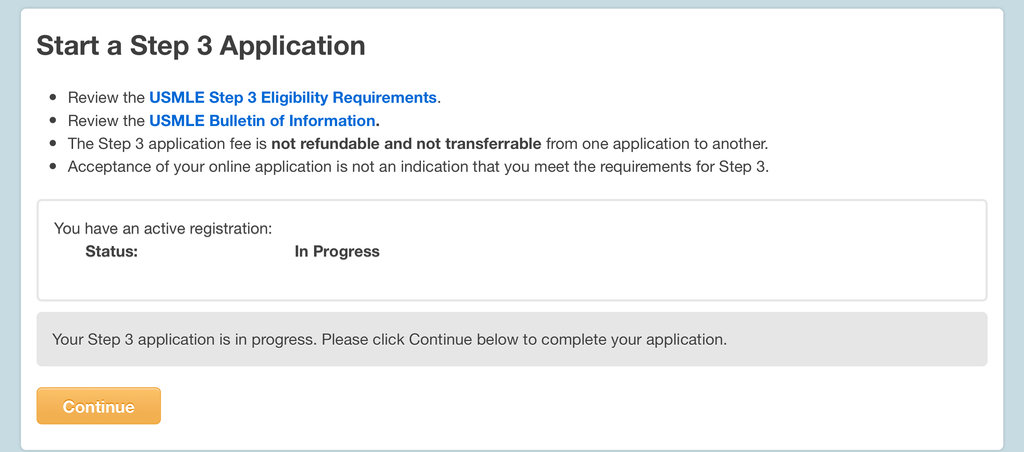The width and height of the screenshot is (1024, 452).
Task: Click the bullet before the Eligibility Requirements line
Action: tap(52, 98)
